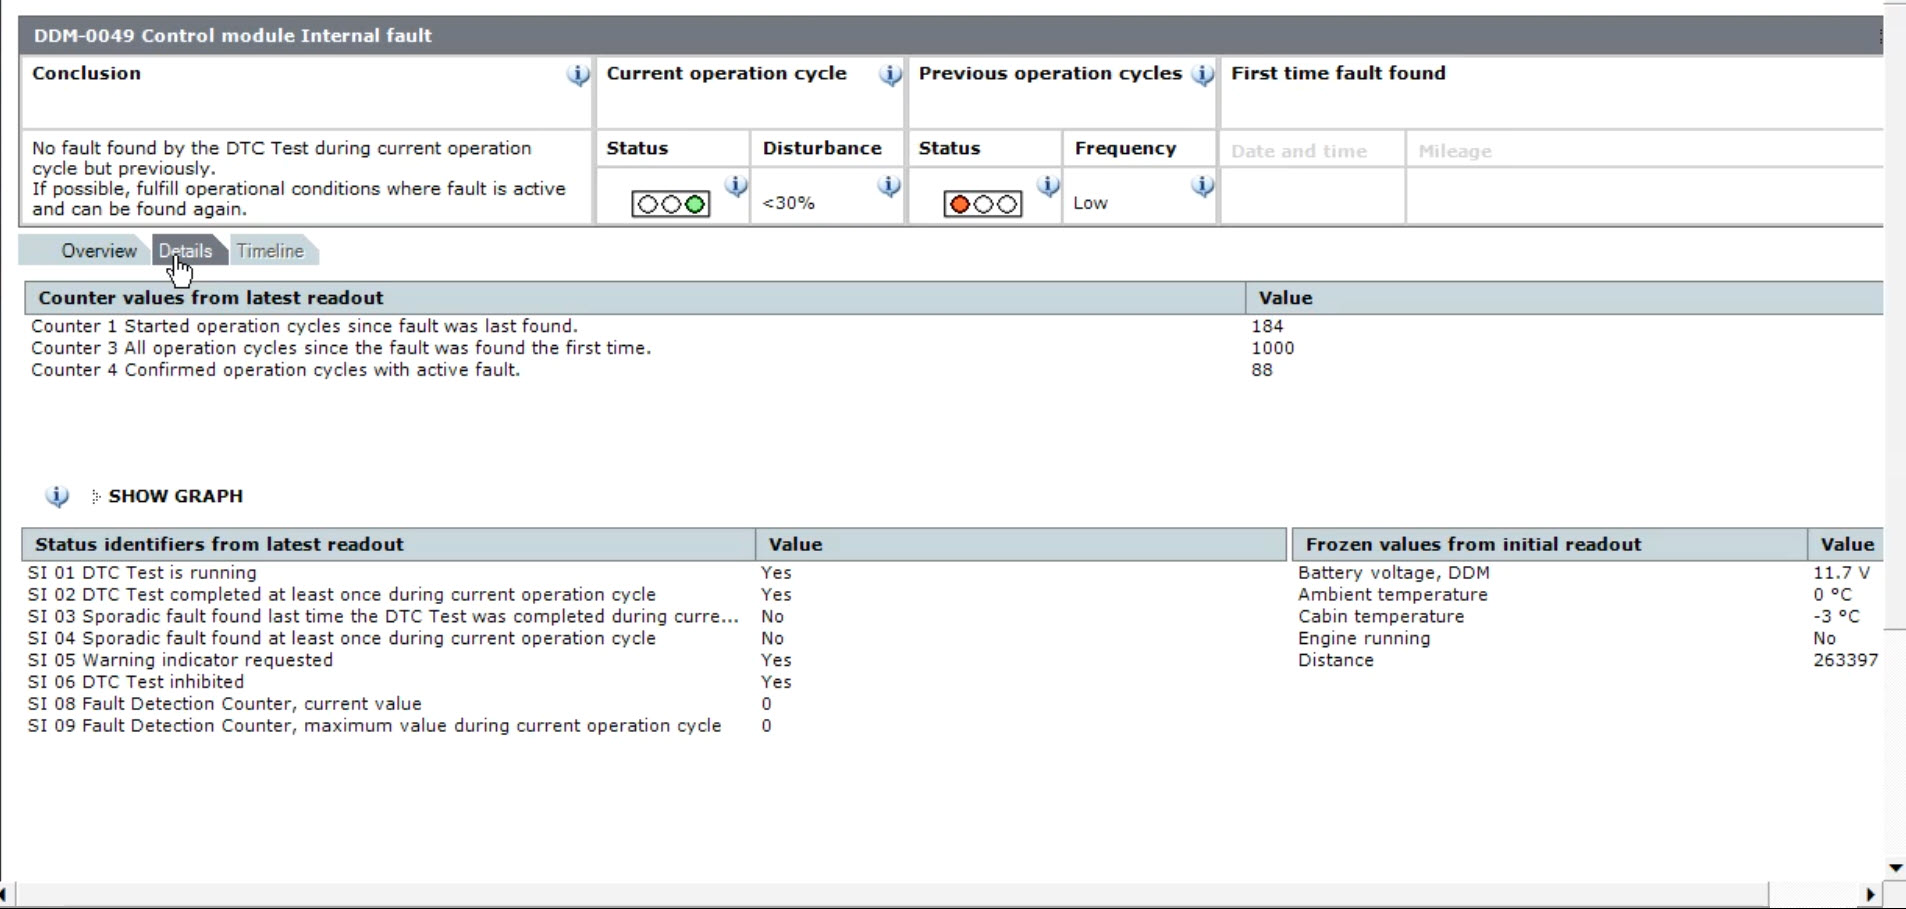The image size is (1906, 909).
Task: Select the Counter 1 started operation cycles row
Action: (304, 326)
